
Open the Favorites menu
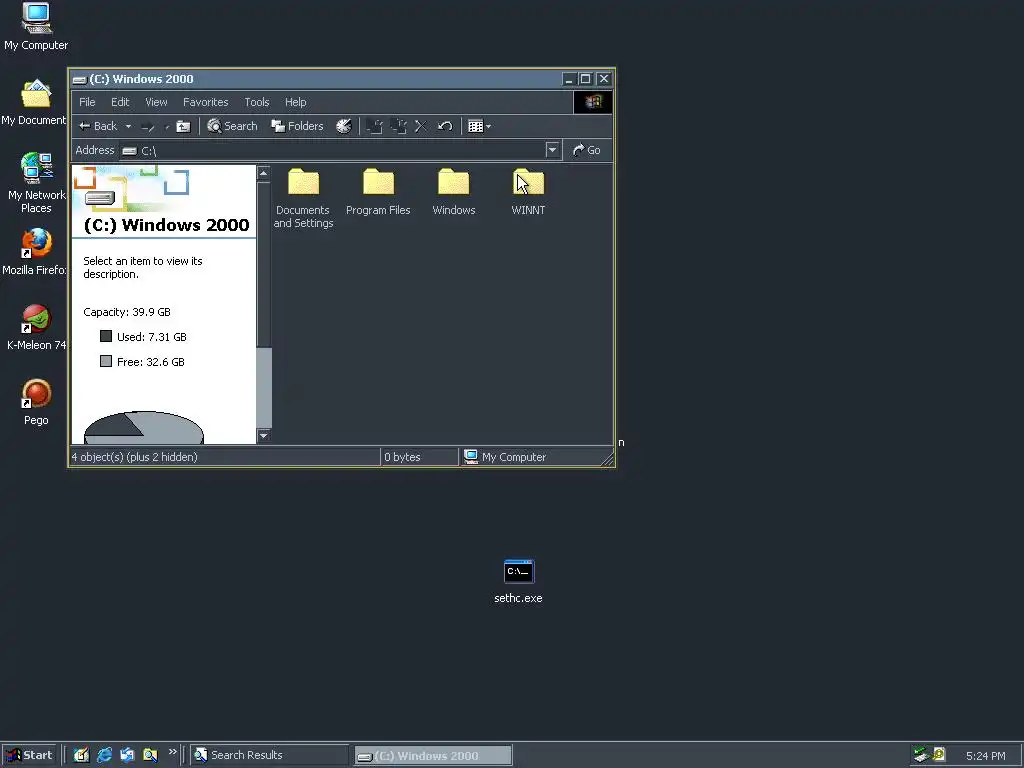[206, 102]
